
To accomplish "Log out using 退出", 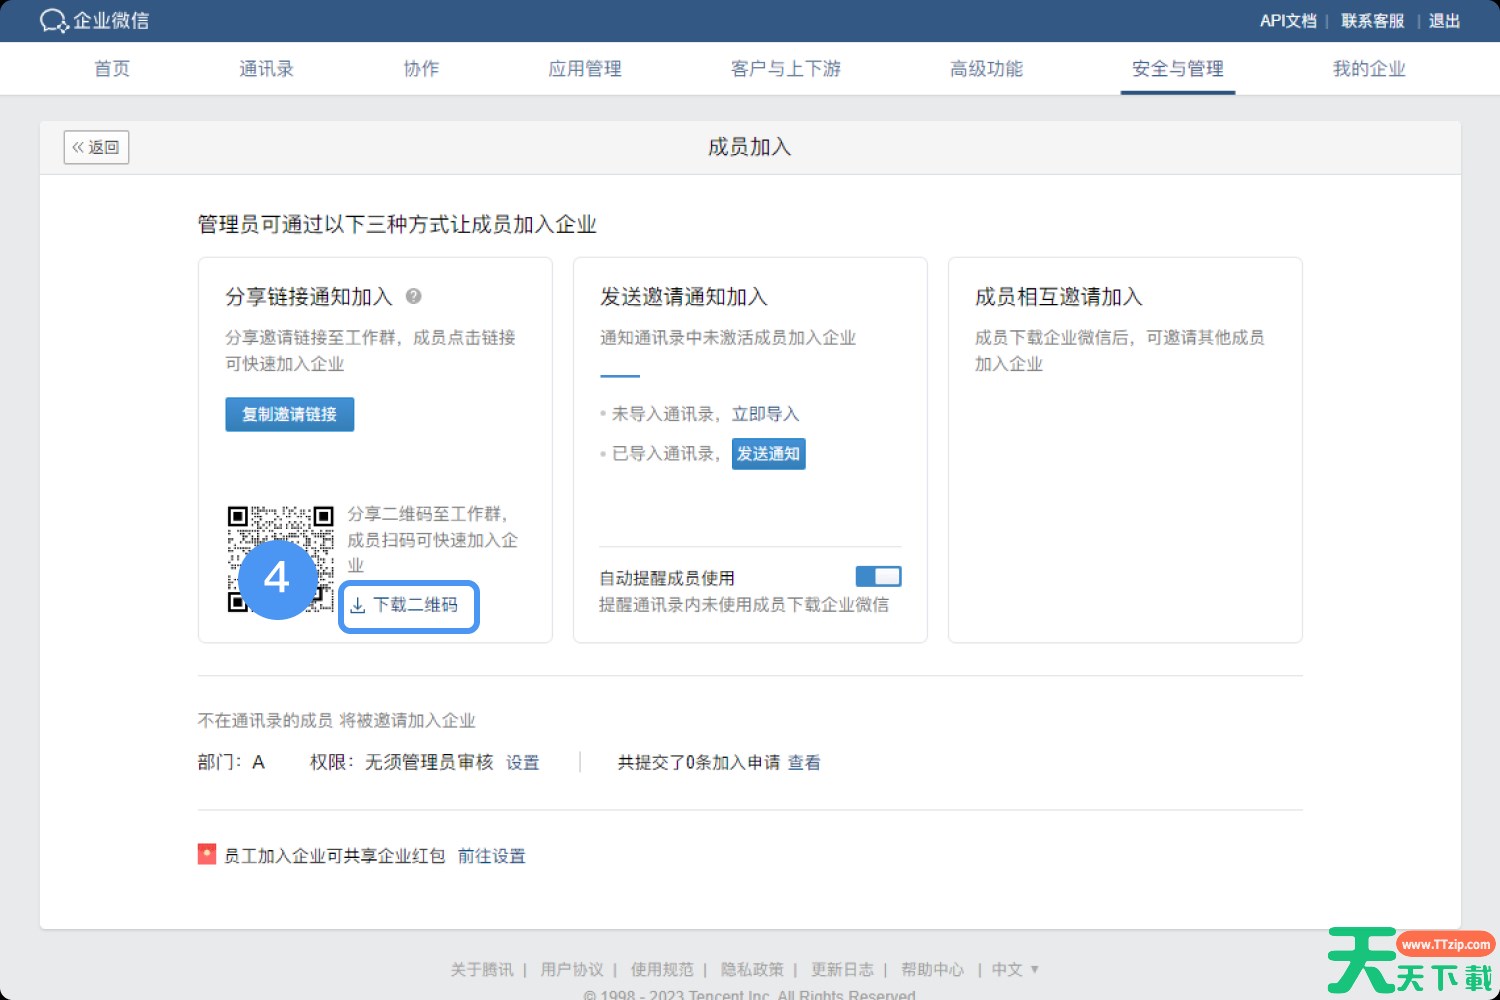I will (1444, 21).
